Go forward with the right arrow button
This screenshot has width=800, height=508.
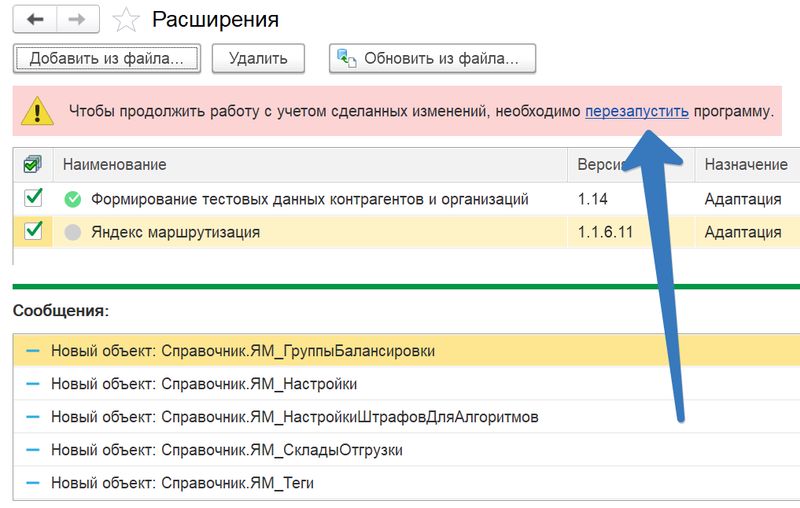(78, 19)
